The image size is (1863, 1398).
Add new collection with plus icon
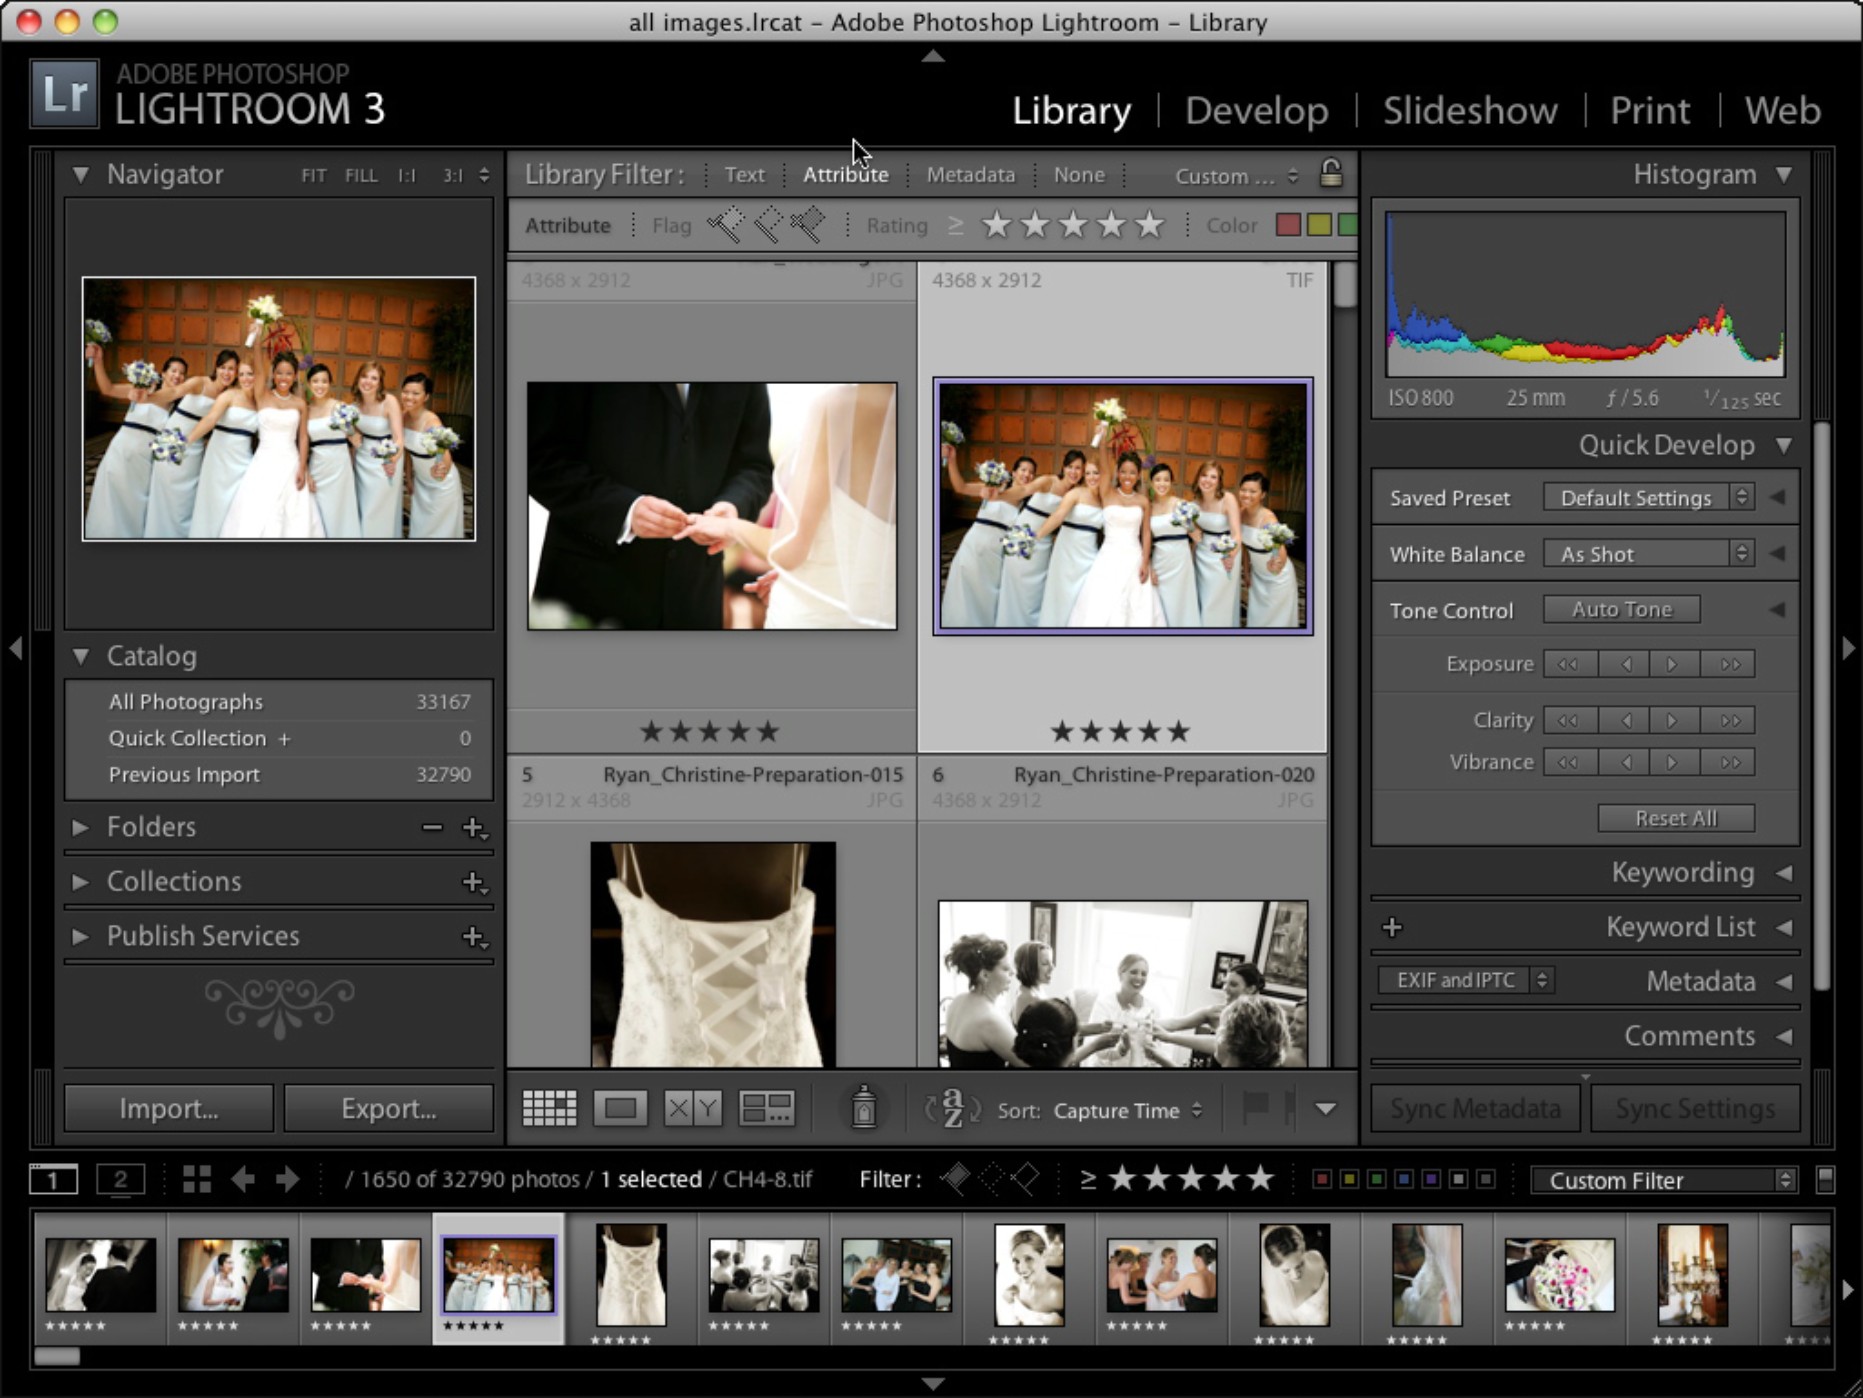point(474,882)
